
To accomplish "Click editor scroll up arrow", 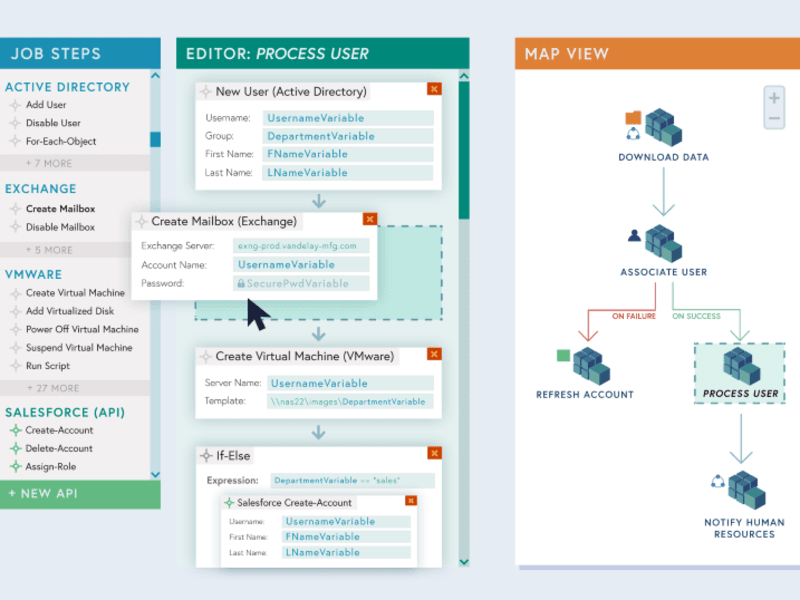I will (x=464, y=76).
